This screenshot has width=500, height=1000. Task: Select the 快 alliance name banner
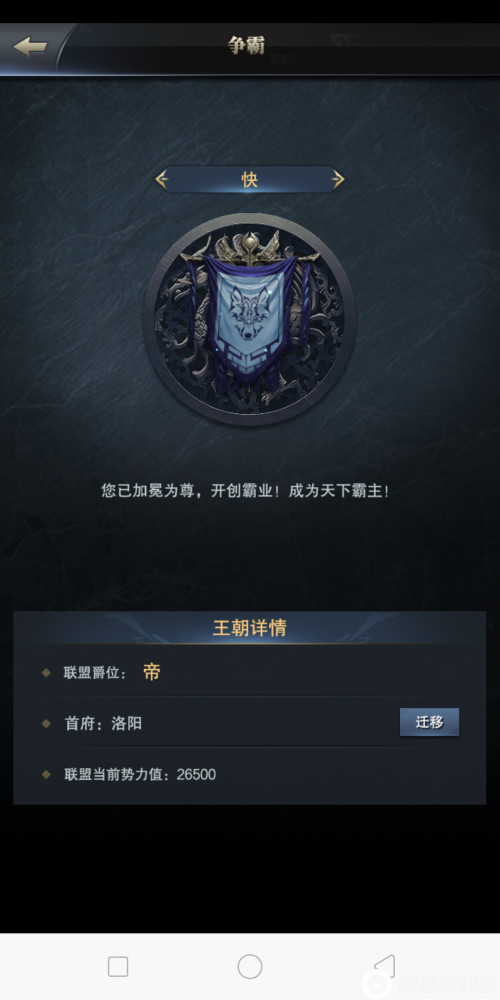coord(249,180)
